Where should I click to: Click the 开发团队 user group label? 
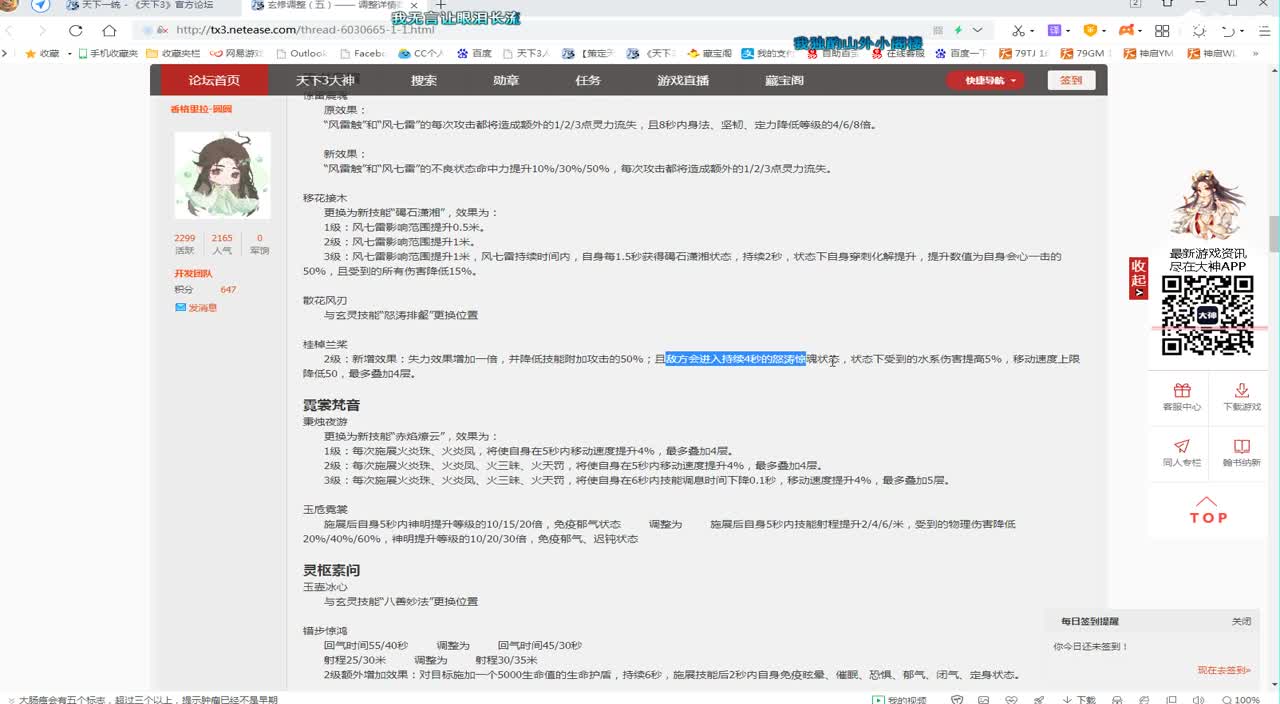tap(193, 273)
